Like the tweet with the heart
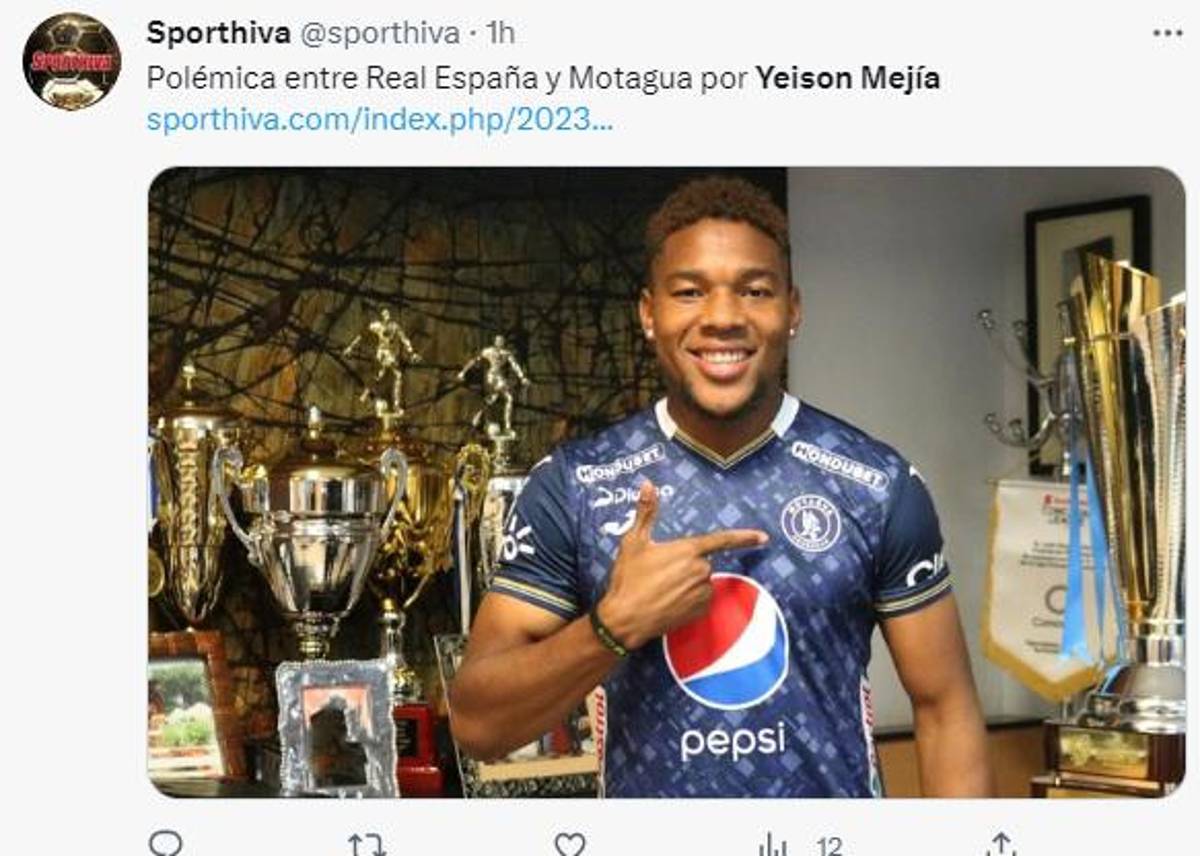The height and width of the screenshot is (856, 1200). (x=570, y=845)
